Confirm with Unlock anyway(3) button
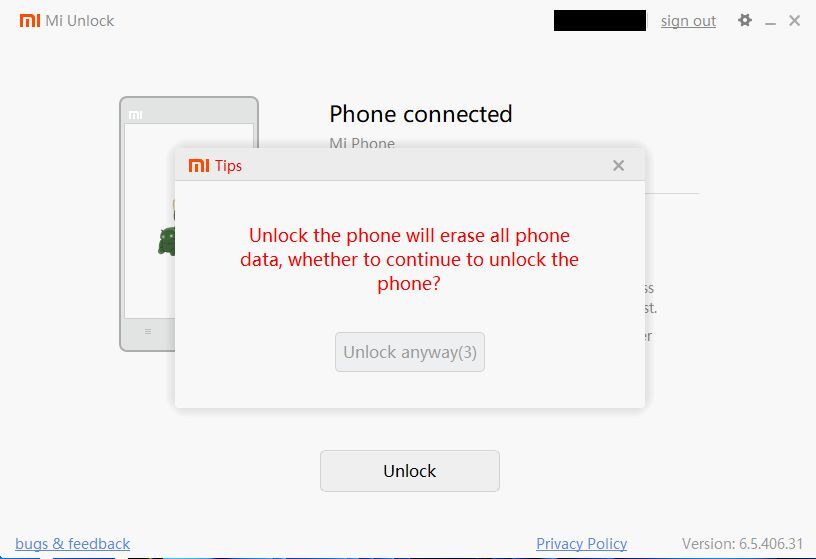Image resolution: width=816 pixels, height=559 pixels. pos(410,352)
